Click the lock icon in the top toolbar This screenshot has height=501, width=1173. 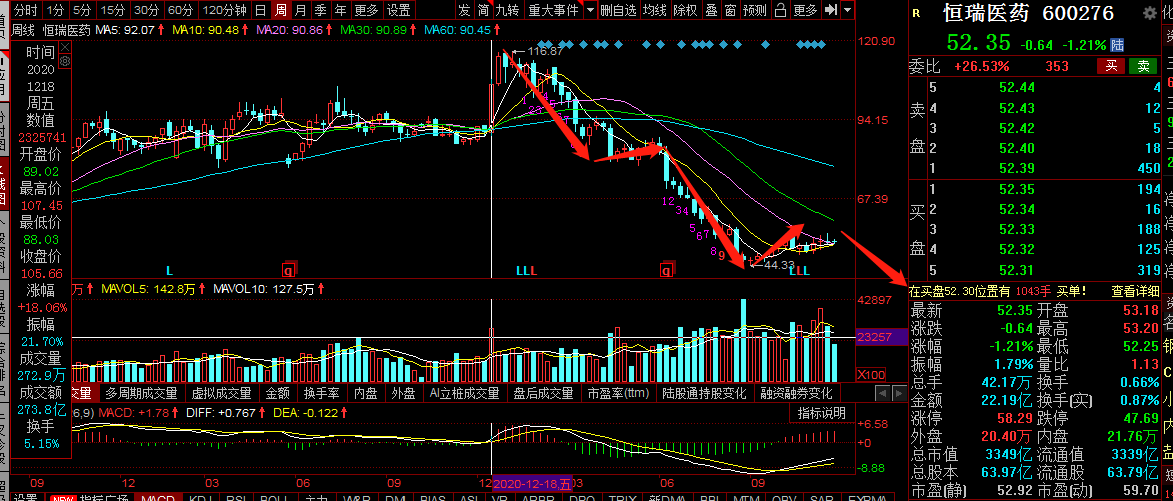780,10
